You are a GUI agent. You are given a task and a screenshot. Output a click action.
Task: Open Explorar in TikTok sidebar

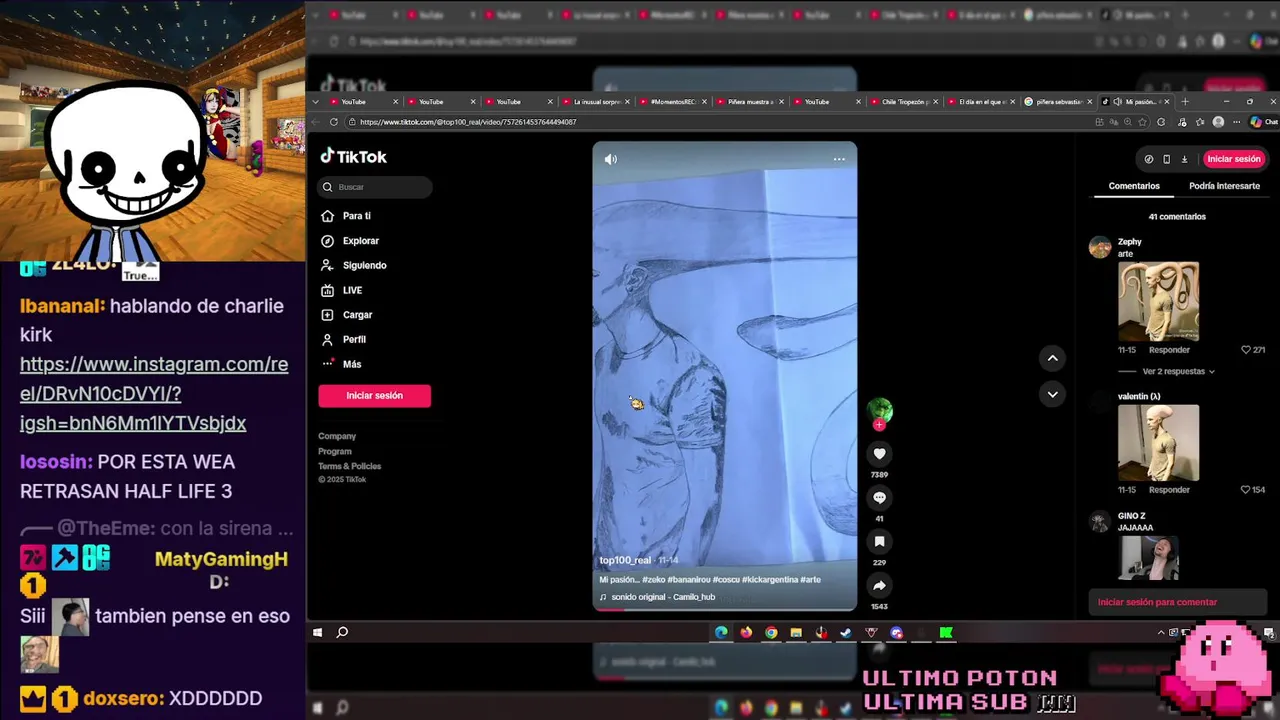pyautogui.click(x=350, y=241)
